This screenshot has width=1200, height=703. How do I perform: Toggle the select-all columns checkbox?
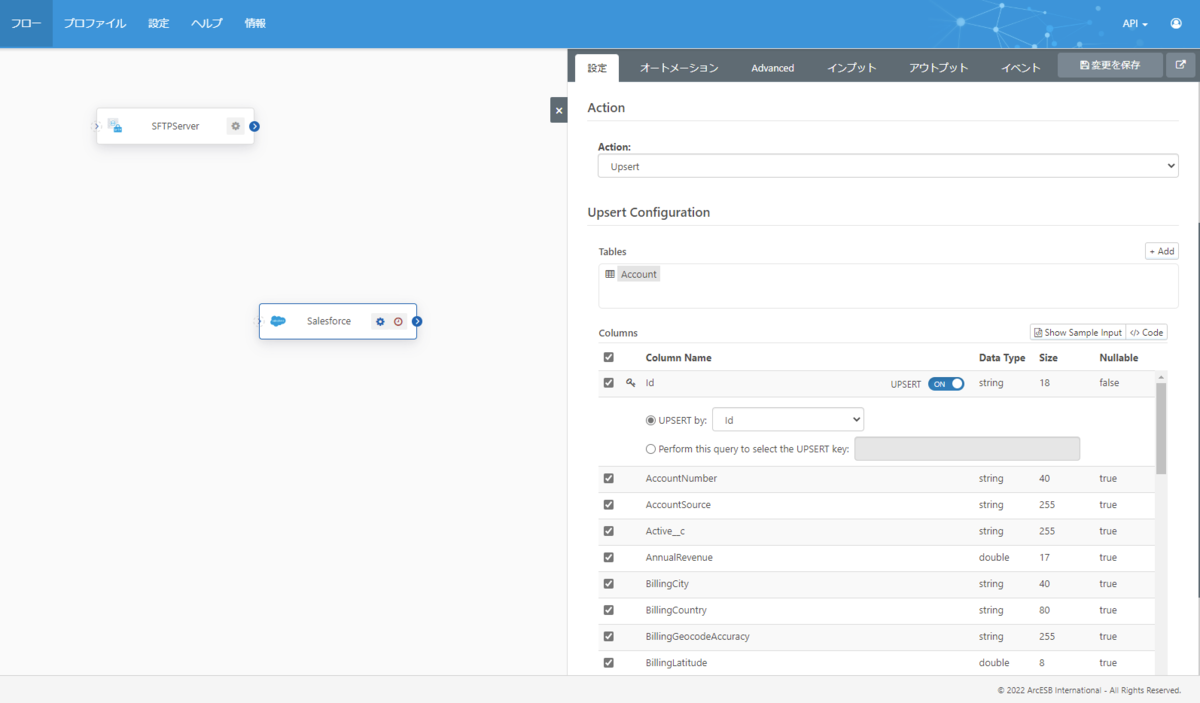[x=609, y=357]
